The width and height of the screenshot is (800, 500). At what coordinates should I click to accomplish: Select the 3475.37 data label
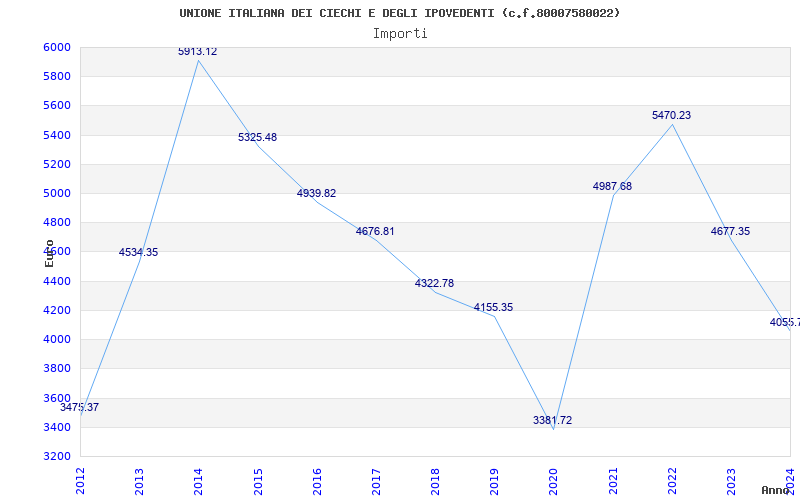pos(79,407)
